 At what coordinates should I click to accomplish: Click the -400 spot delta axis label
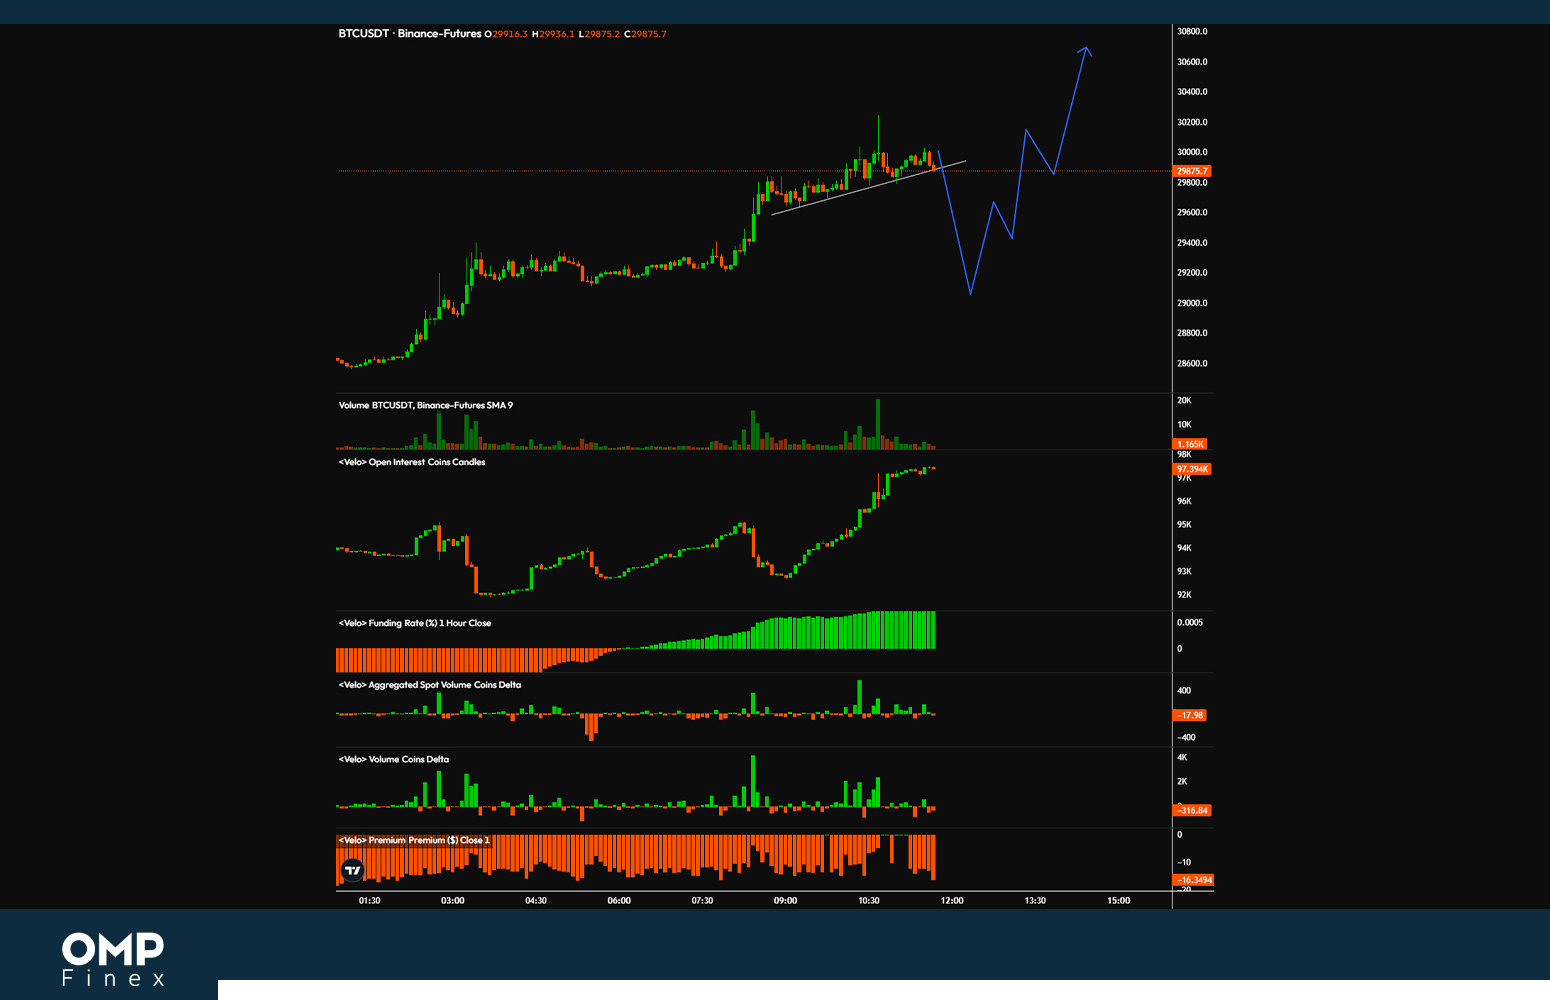click(1186, 737)
